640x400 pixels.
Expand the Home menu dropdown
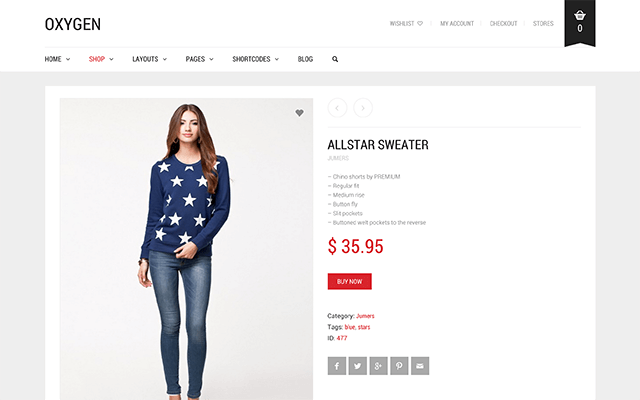[x=57, y=59]
